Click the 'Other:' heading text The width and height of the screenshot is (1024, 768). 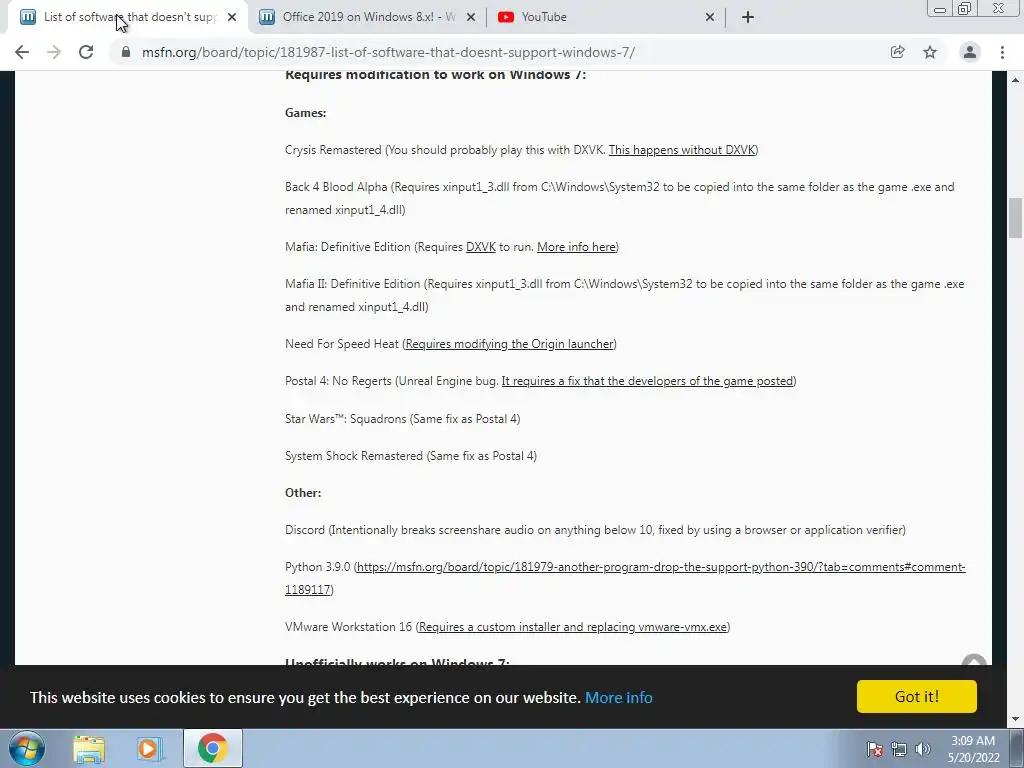pos(303,493)
